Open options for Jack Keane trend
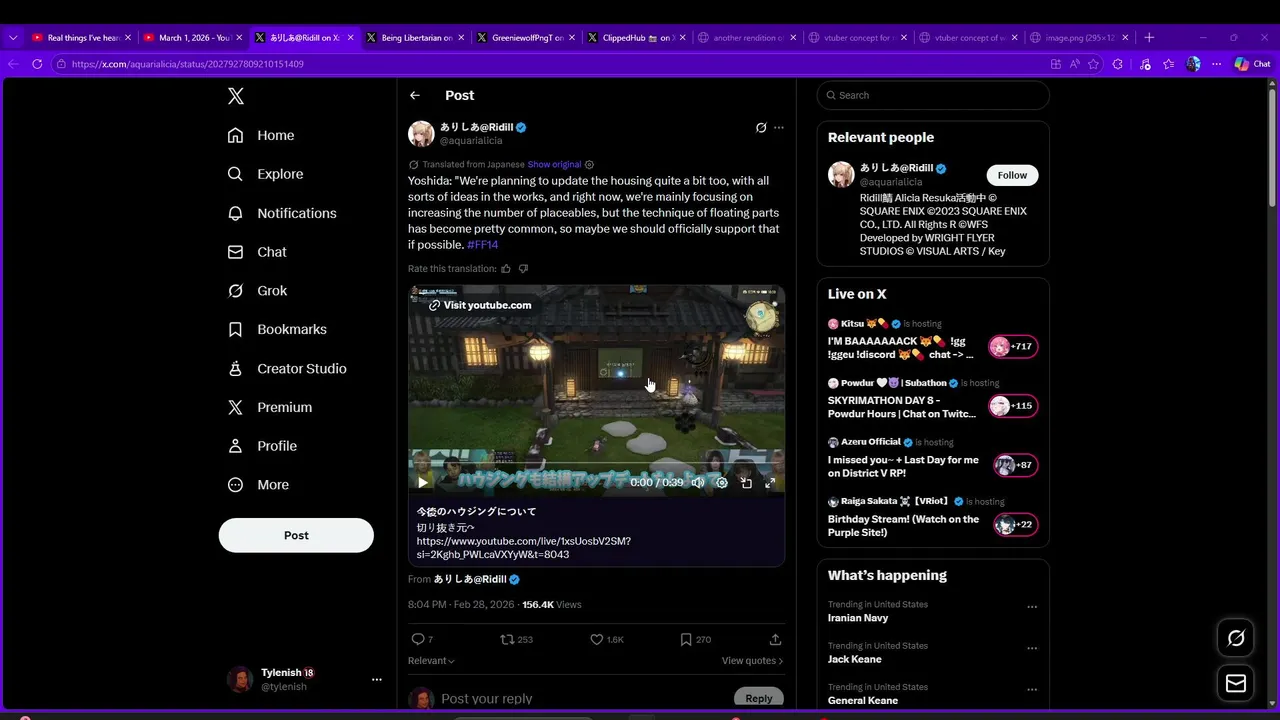Screen dimensions: 1280x720 coord(1032,648)
